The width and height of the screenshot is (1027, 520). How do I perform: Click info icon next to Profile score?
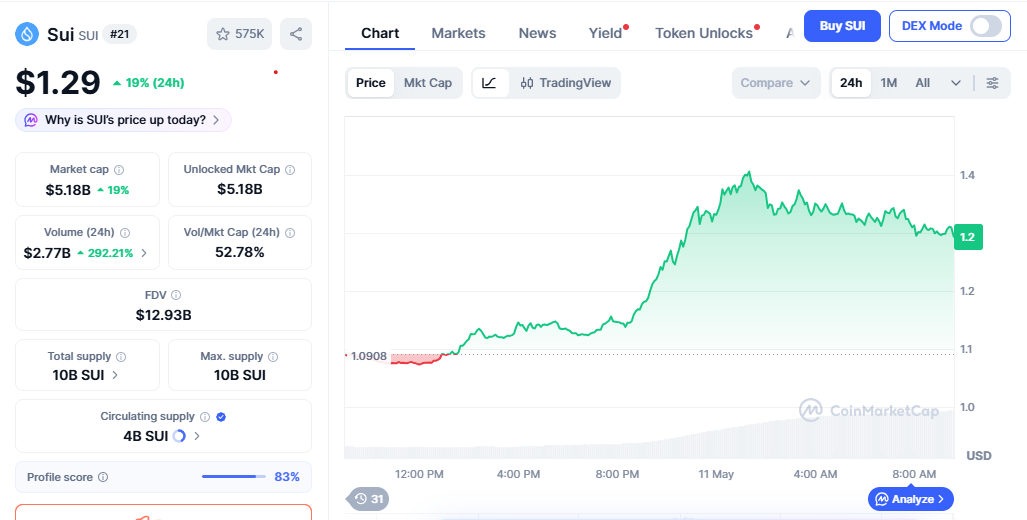click(103, 477)
